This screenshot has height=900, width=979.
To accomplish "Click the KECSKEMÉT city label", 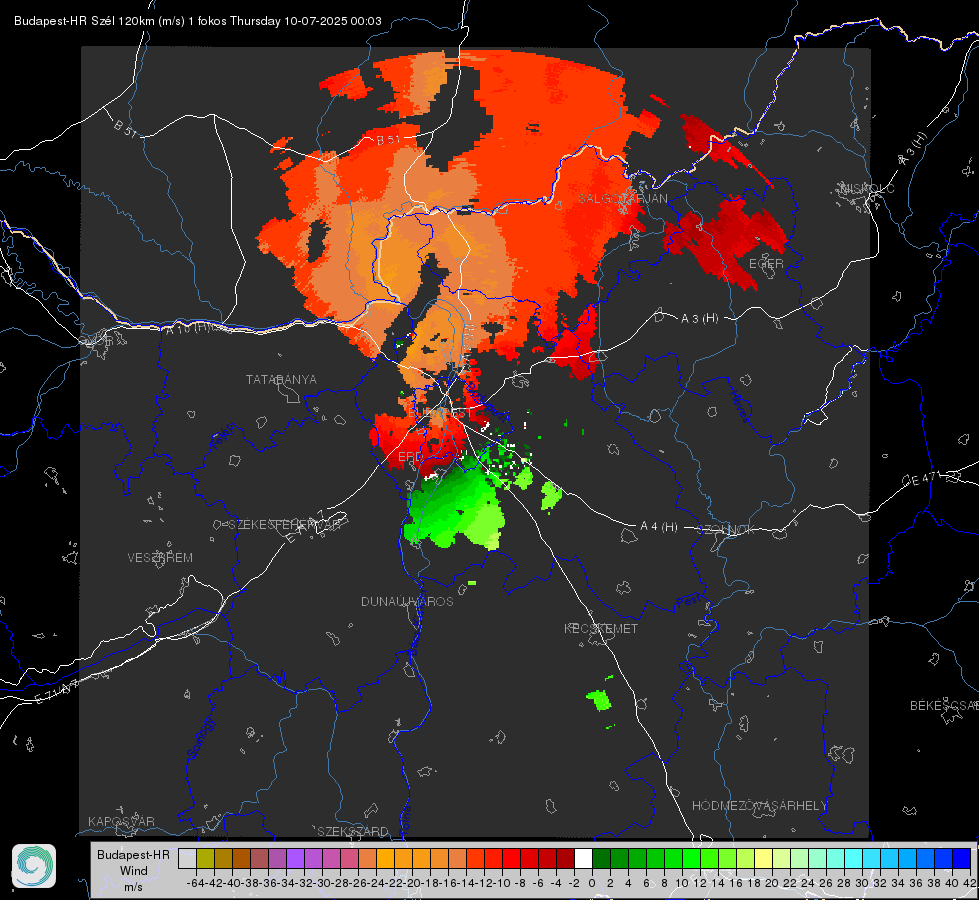I will (601, 628).
